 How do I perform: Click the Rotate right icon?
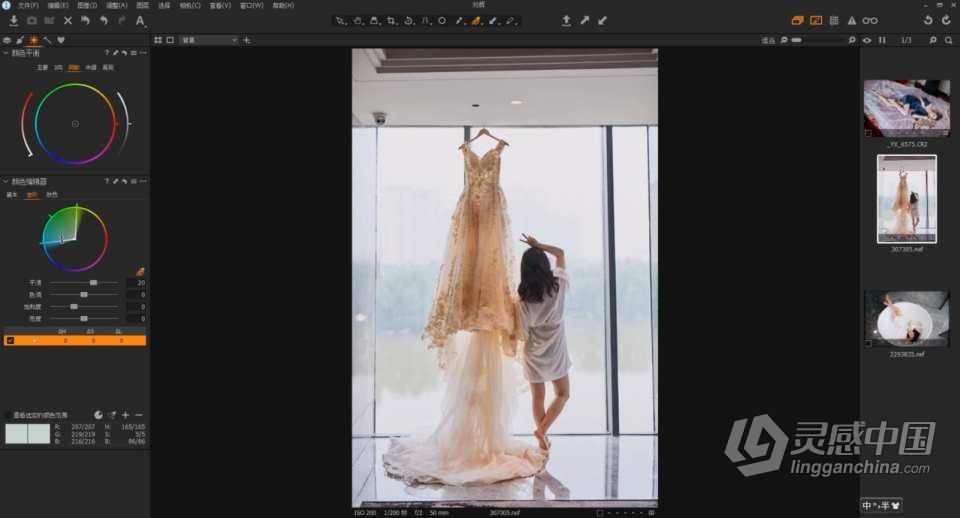point(947,21)
